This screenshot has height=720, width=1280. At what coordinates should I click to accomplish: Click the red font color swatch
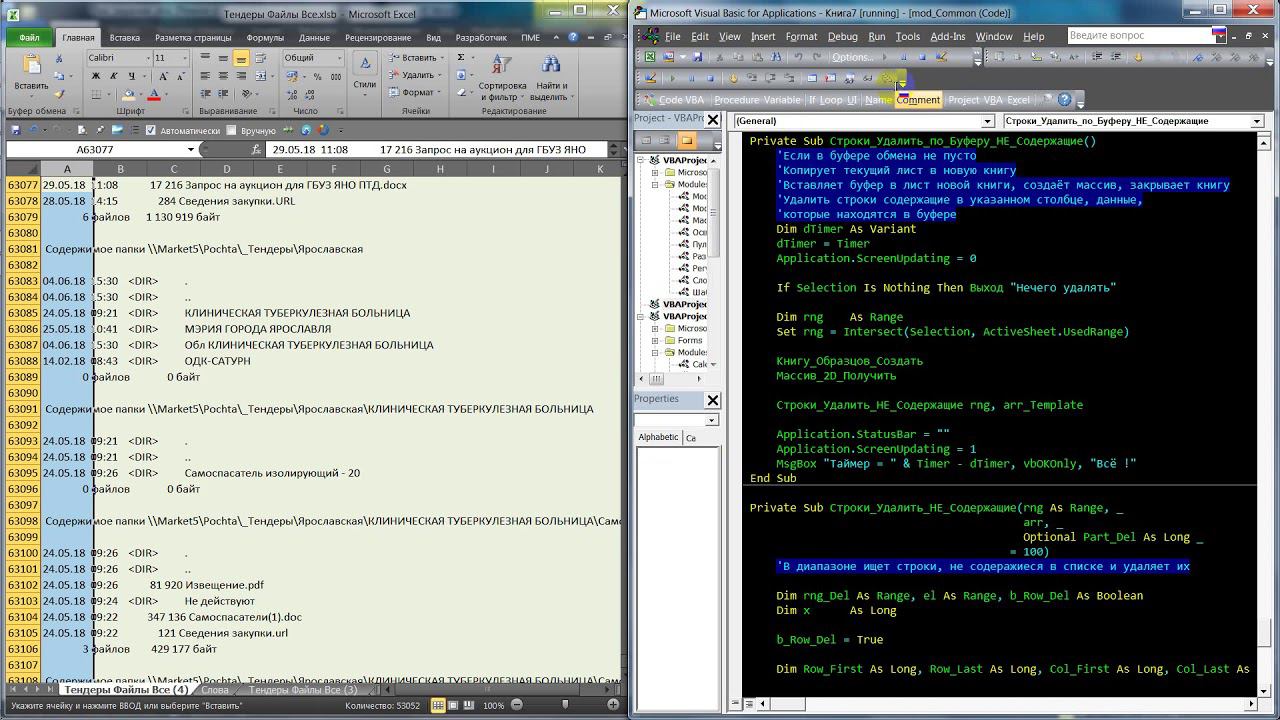pos(153,95)
